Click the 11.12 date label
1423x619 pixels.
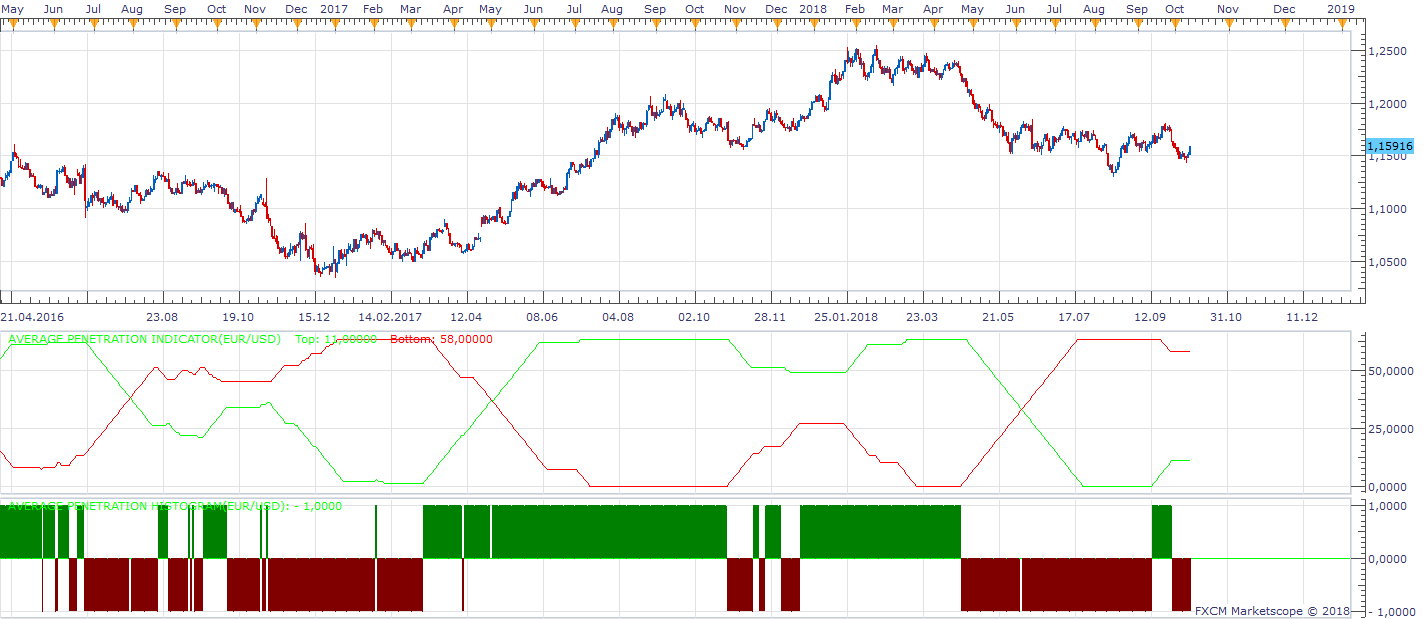pyautogui.click(x=1302, y=317)
